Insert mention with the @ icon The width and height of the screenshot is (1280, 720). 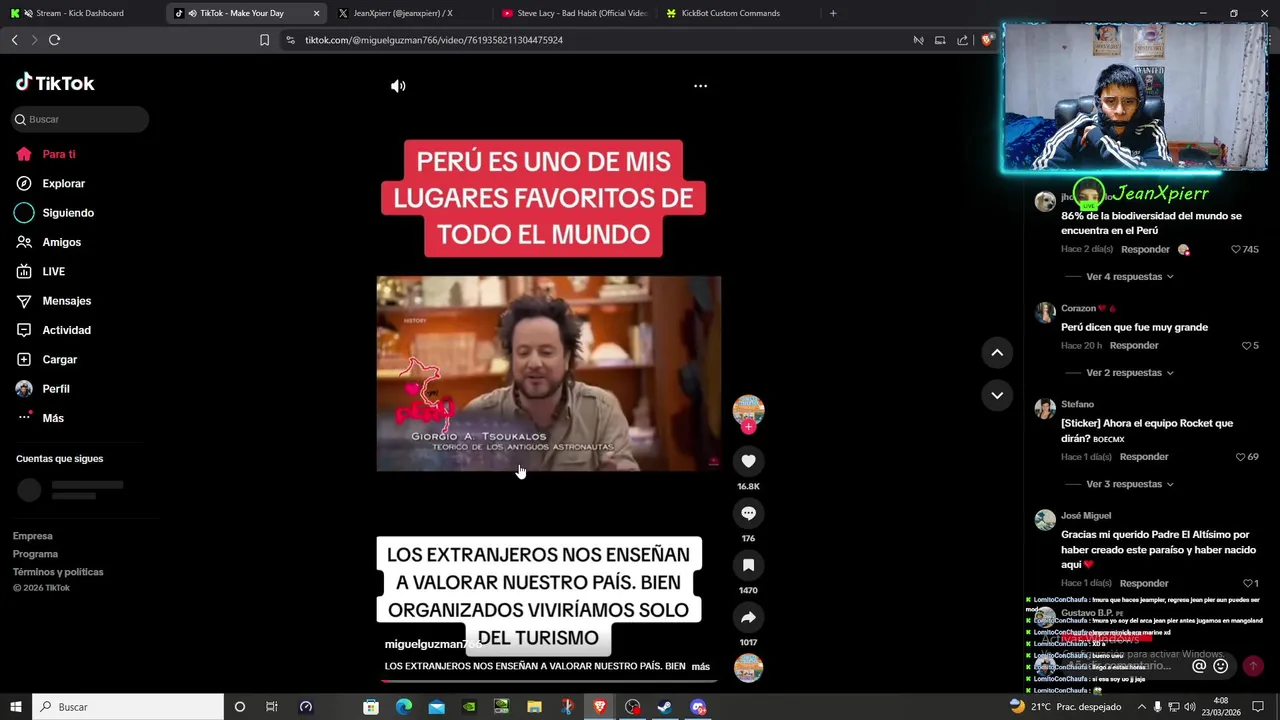1199,666
